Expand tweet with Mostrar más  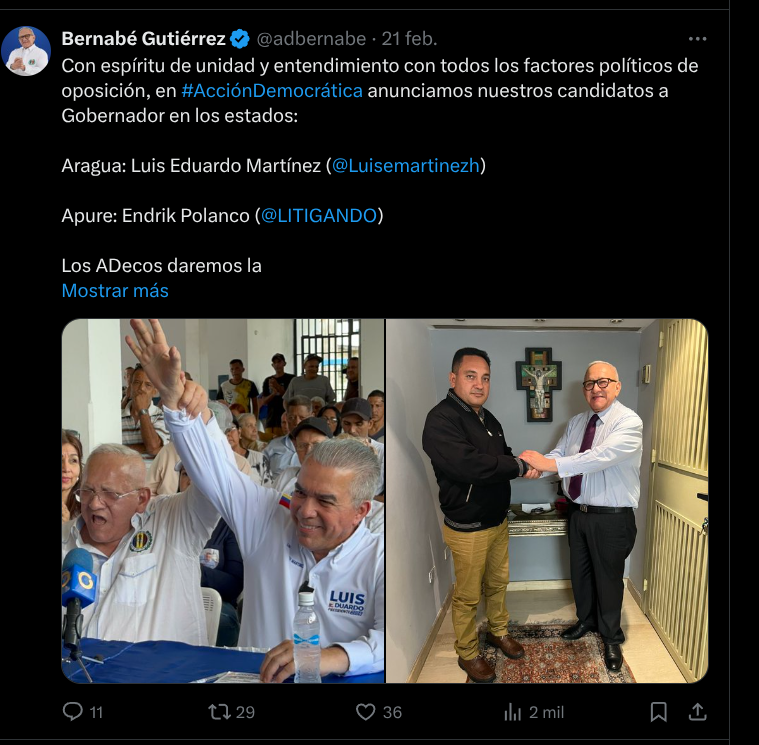point(115,290)
